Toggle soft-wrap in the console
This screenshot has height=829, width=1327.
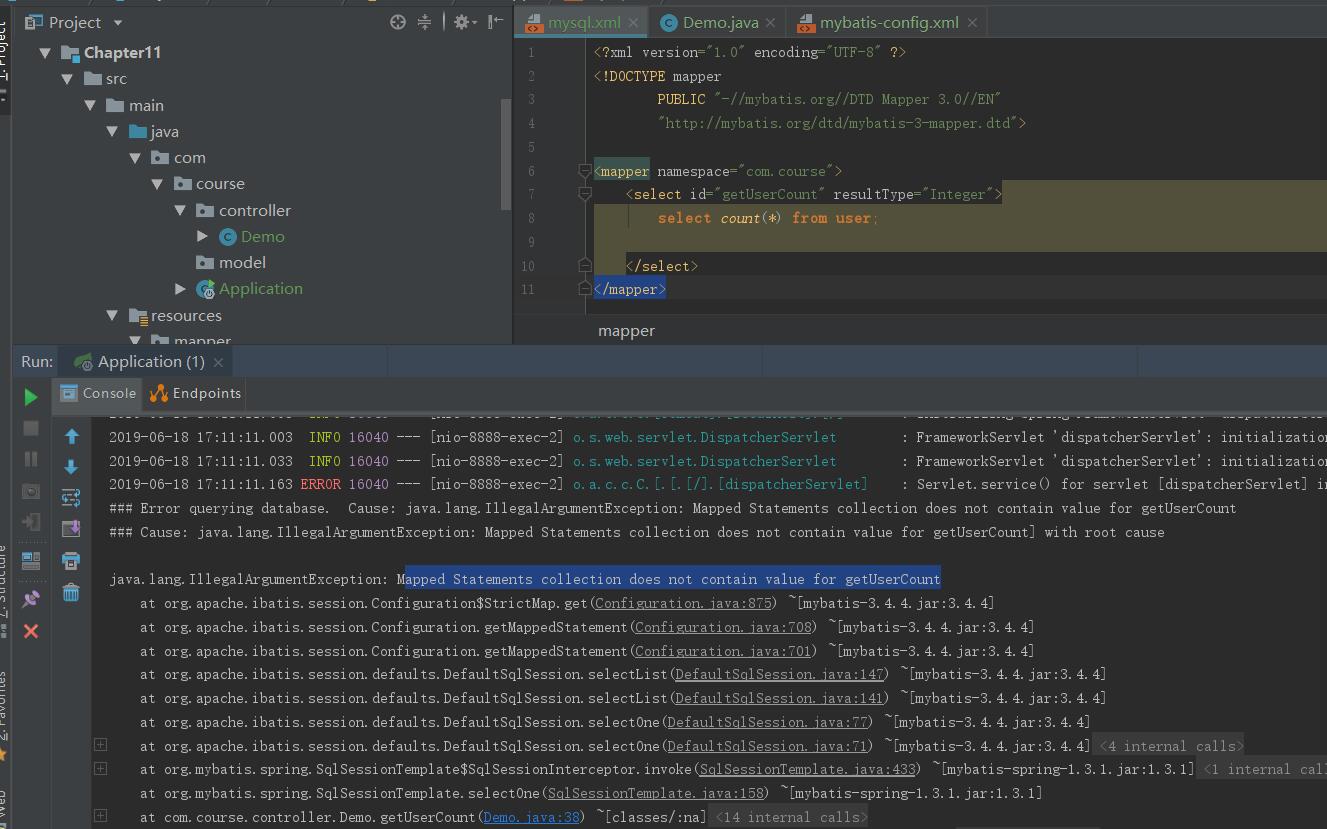click(71, 498)
